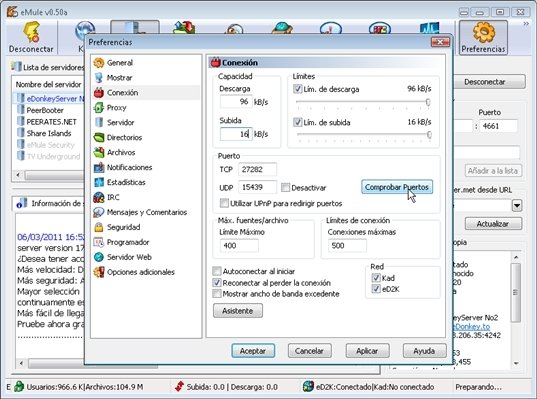Select Servidor in preferences list

120,122
